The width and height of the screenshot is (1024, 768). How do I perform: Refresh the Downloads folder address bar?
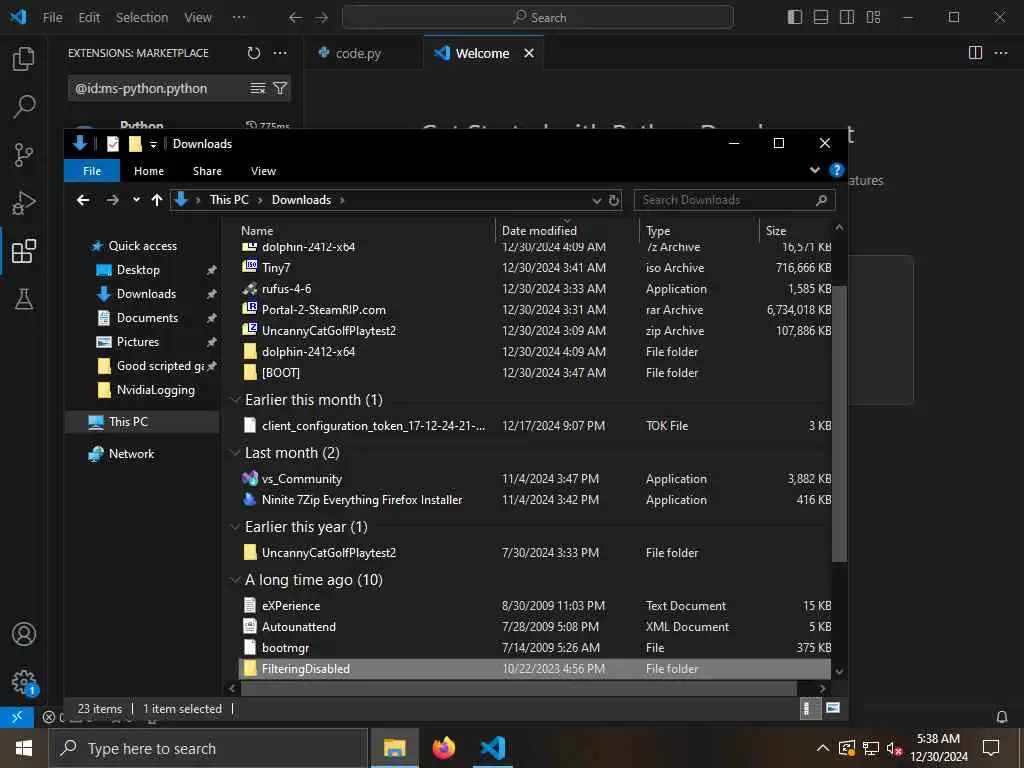(x=614, y=200)
